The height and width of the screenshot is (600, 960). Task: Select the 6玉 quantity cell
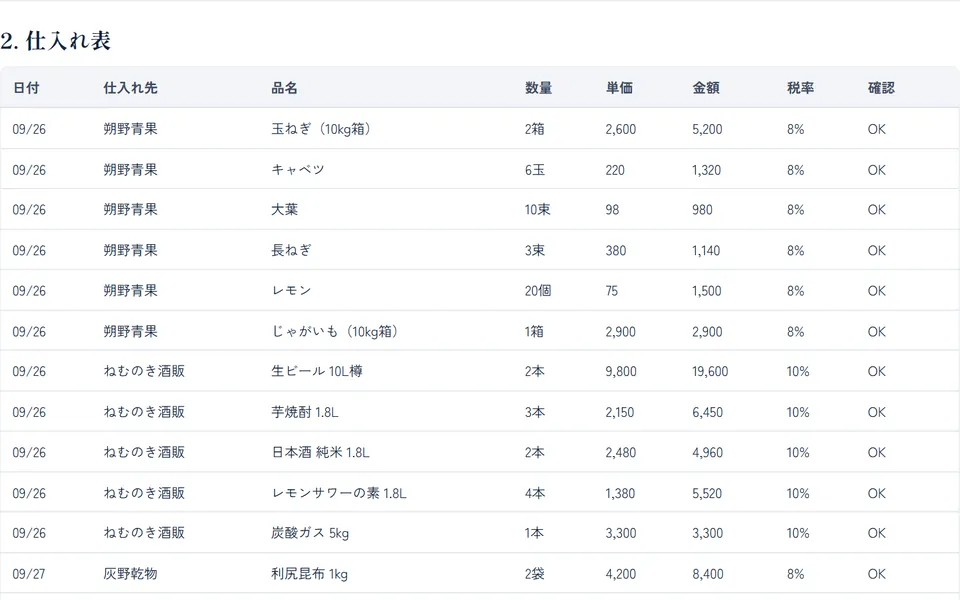(534, 170)
